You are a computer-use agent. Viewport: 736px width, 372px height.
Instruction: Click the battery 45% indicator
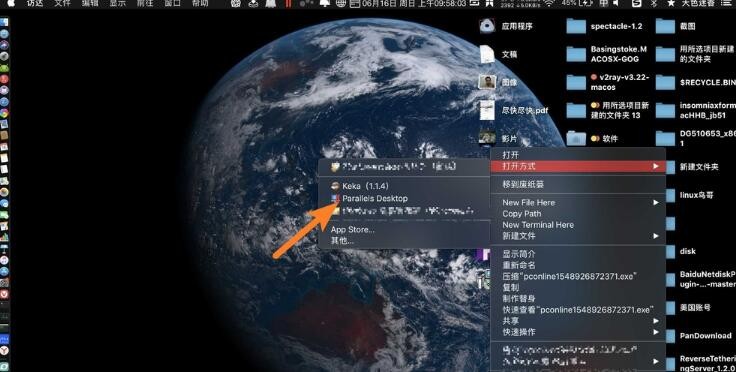[577, 3]
